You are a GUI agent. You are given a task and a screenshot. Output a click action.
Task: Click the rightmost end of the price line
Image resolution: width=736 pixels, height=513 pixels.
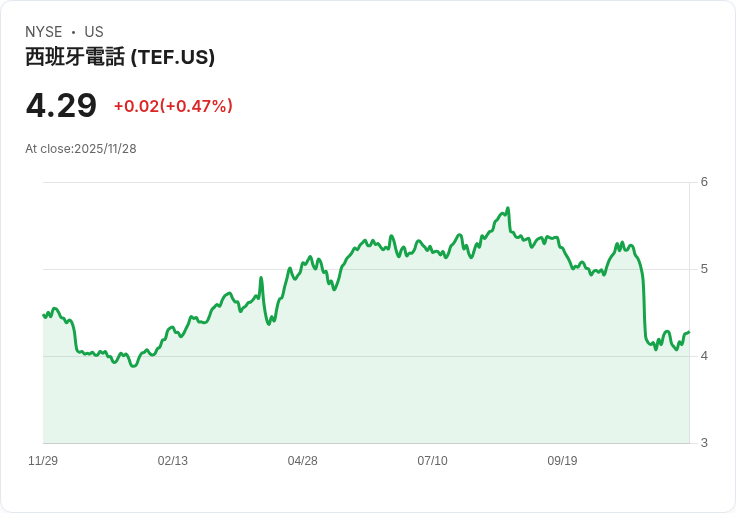click(x=689, y=332)
